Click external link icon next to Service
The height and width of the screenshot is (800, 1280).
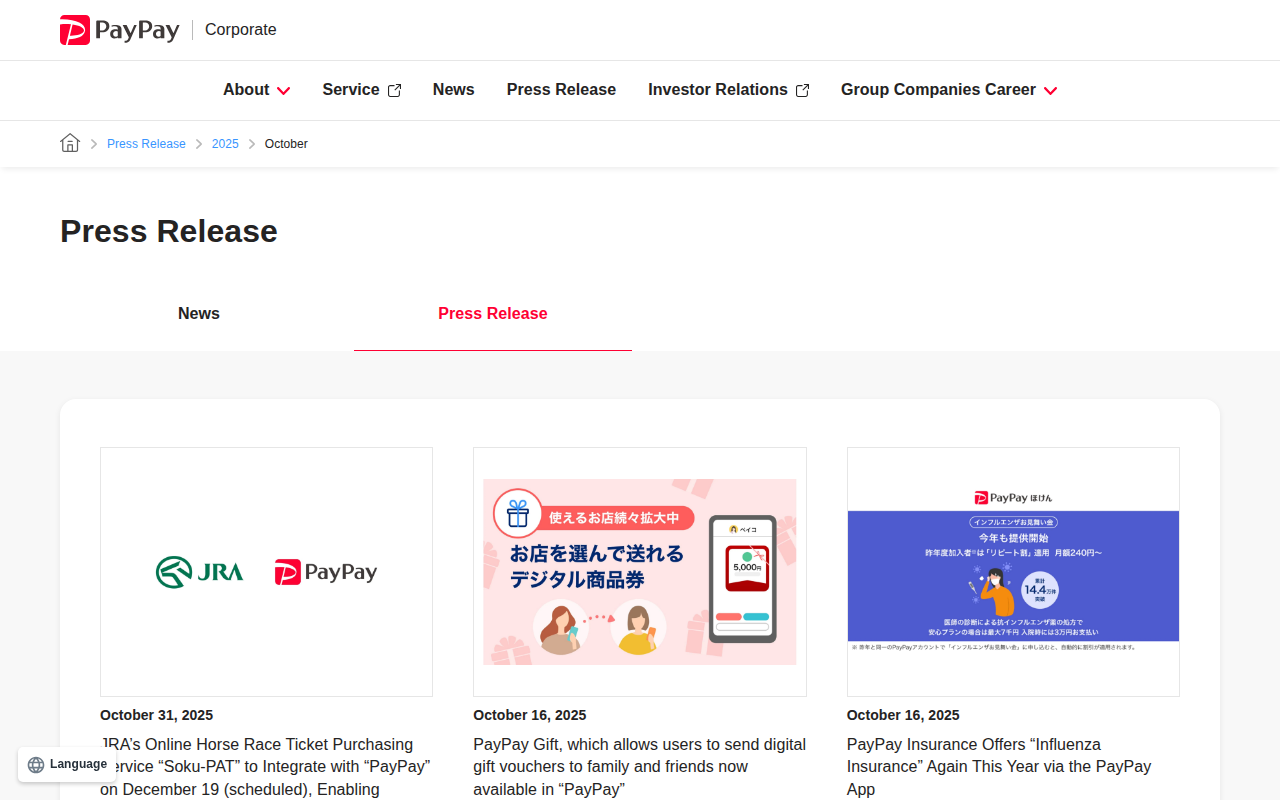394,90
